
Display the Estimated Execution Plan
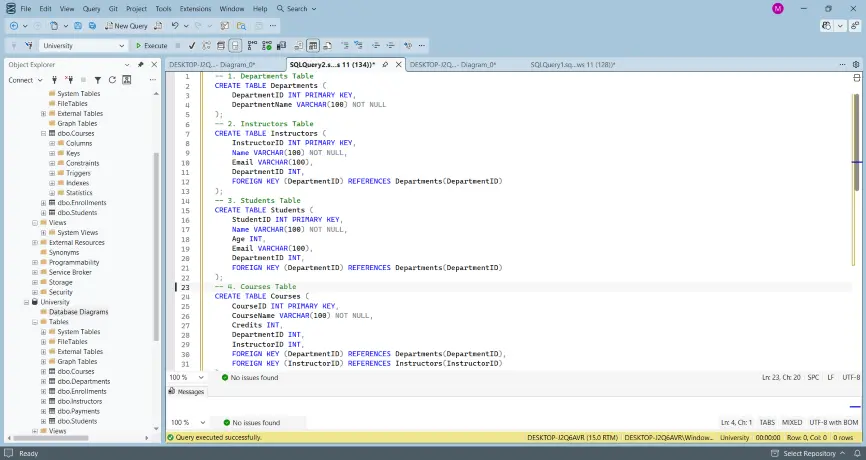pyautogui.click(x=206, y=46)
